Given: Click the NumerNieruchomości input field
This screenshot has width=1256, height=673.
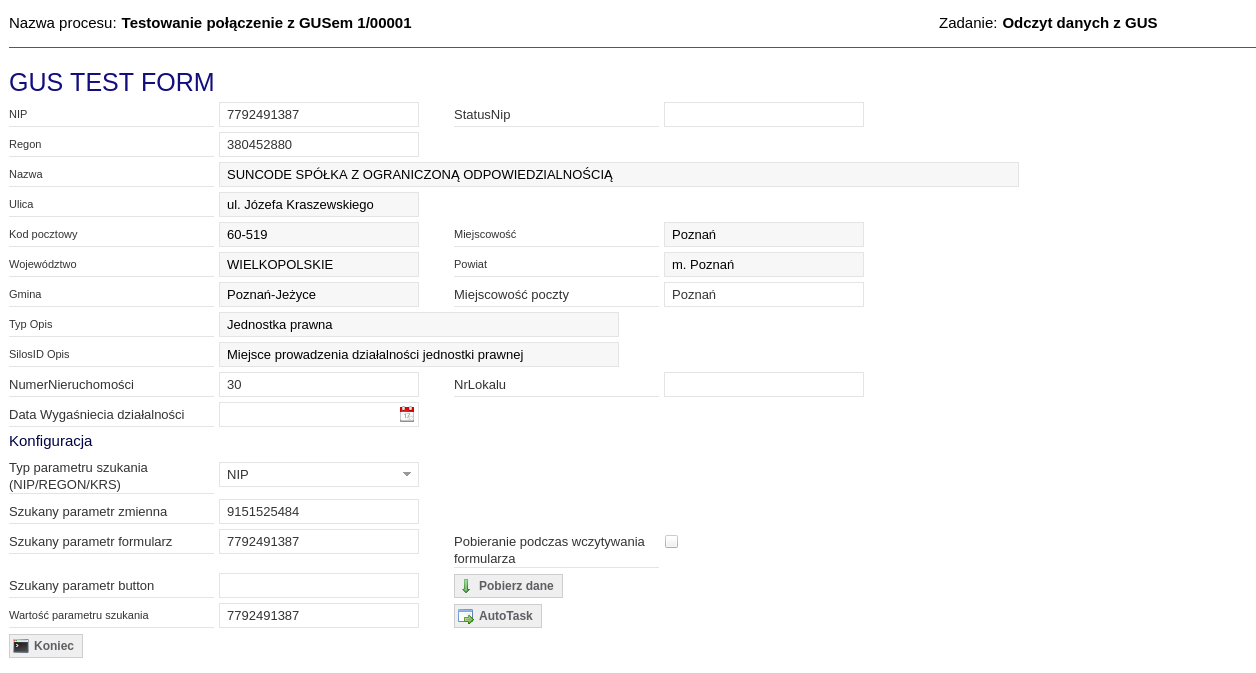Looking at the screenshot, I should [319, 384].
